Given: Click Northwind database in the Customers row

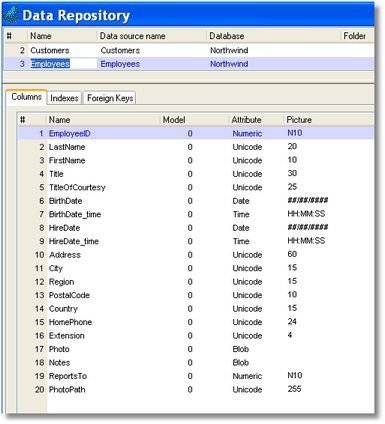Looking at the screenshot, I should pyautogui.click(x=229, y=51).
